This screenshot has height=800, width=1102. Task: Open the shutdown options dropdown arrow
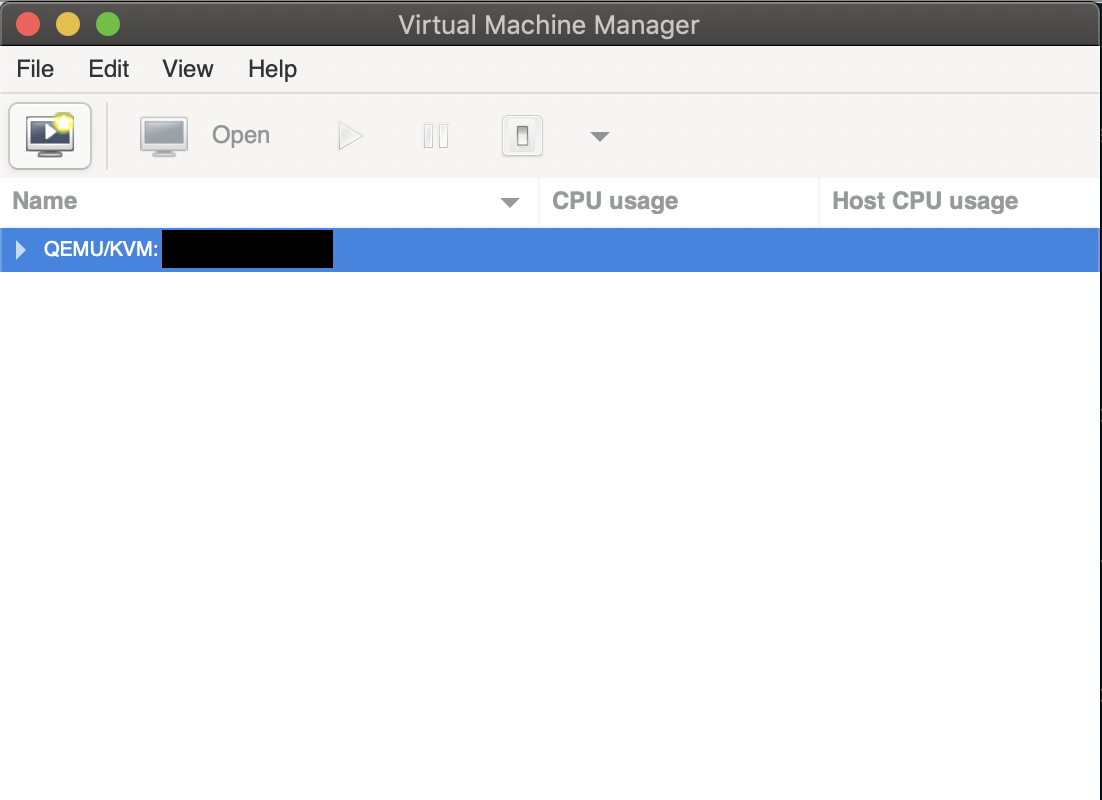(599, 136)
